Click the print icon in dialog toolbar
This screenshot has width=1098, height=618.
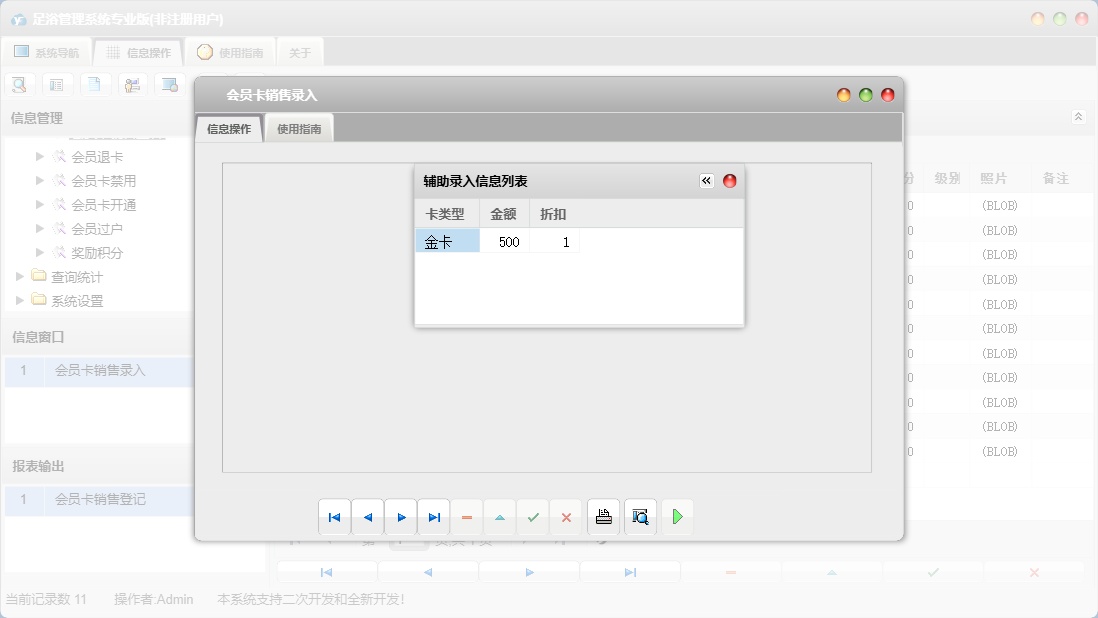(x=604, y=517)
